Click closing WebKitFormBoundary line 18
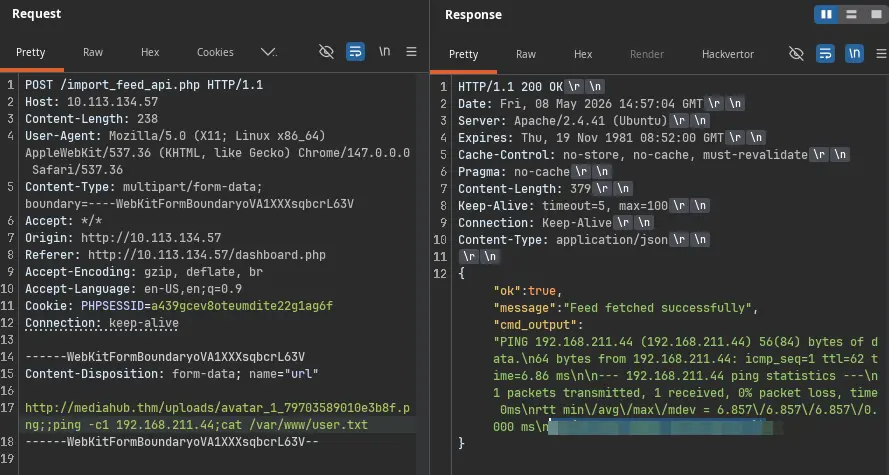Viewport: 889px width, 475px height. (172, 442)
